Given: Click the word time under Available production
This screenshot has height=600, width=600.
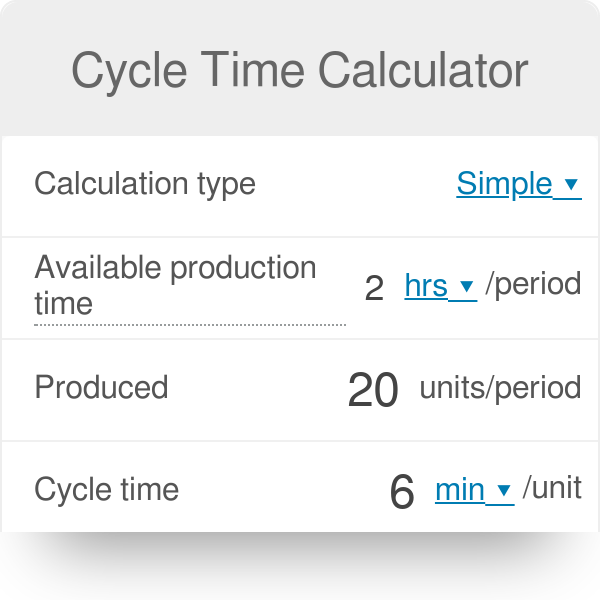Looking at the screenshot, I should [64, 304].
